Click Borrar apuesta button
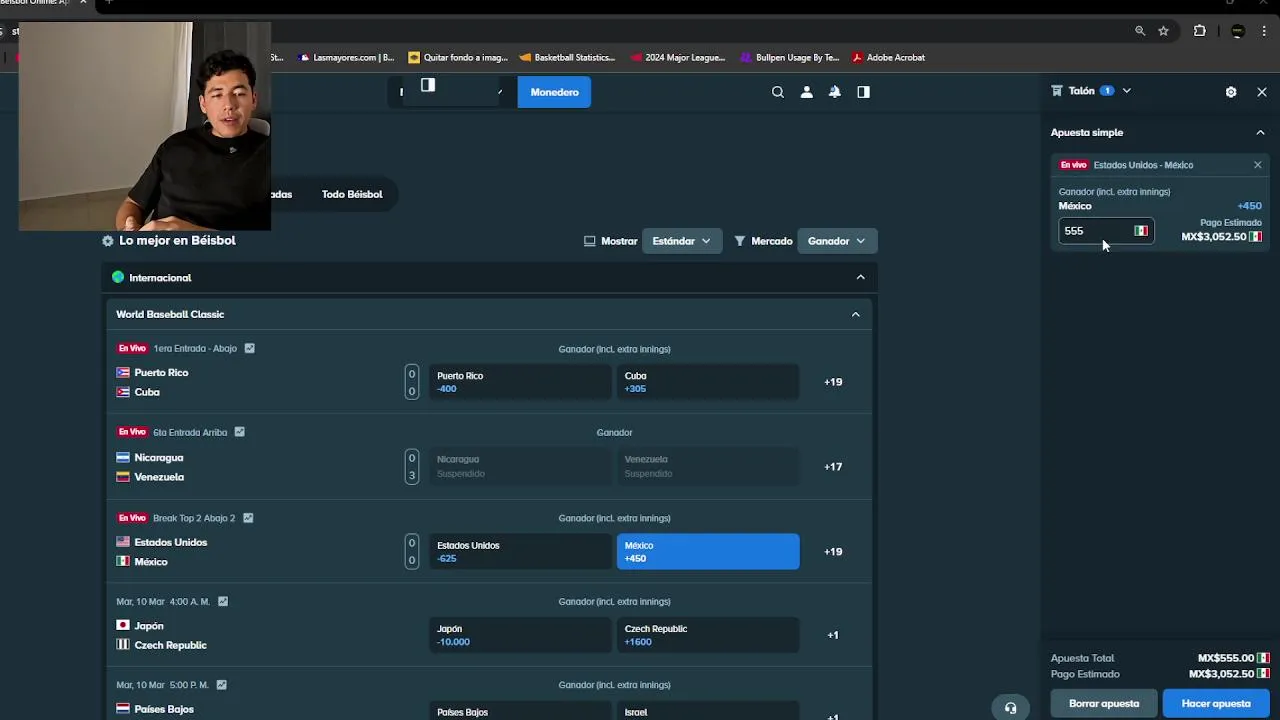 1104,704
